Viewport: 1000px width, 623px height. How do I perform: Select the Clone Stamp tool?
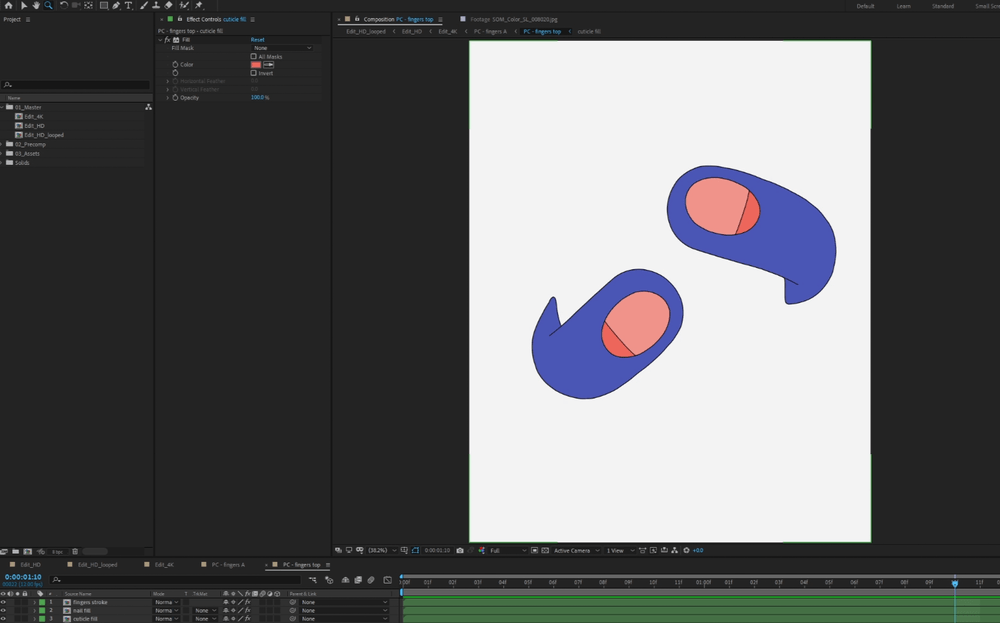155,5
